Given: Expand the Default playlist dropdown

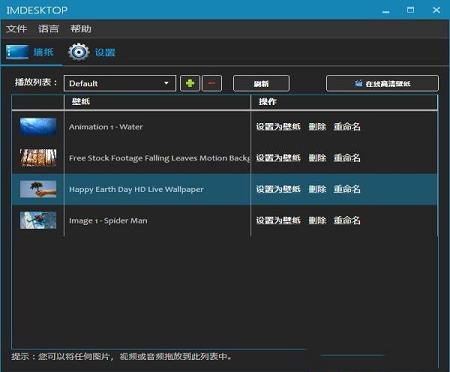Looking at the screenshot, I should (120, 83).
